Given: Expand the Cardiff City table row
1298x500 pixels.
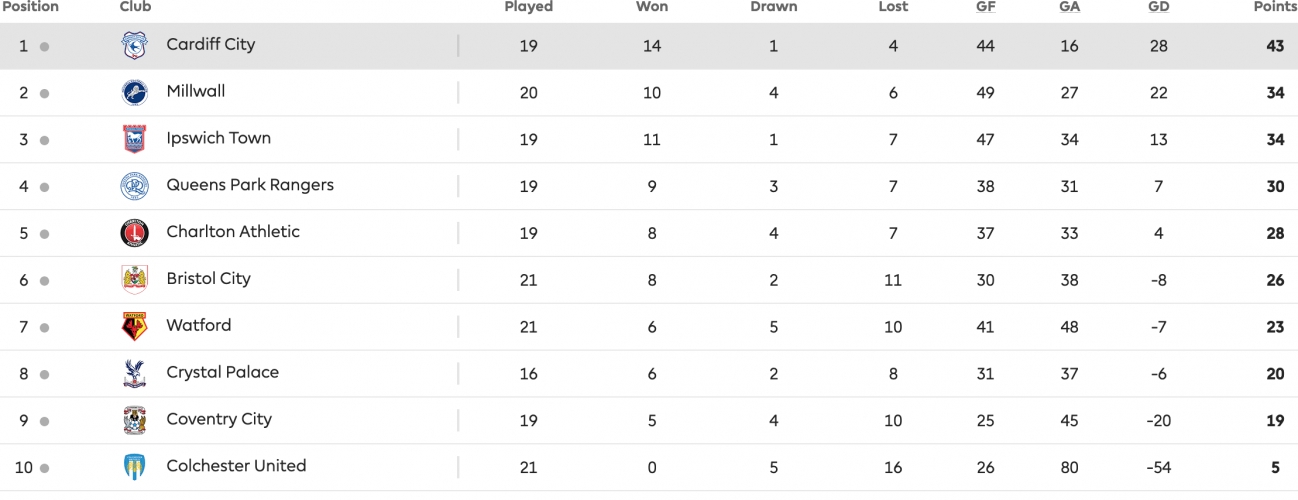Looking at the screenshot, I should [x=649, y=46].
